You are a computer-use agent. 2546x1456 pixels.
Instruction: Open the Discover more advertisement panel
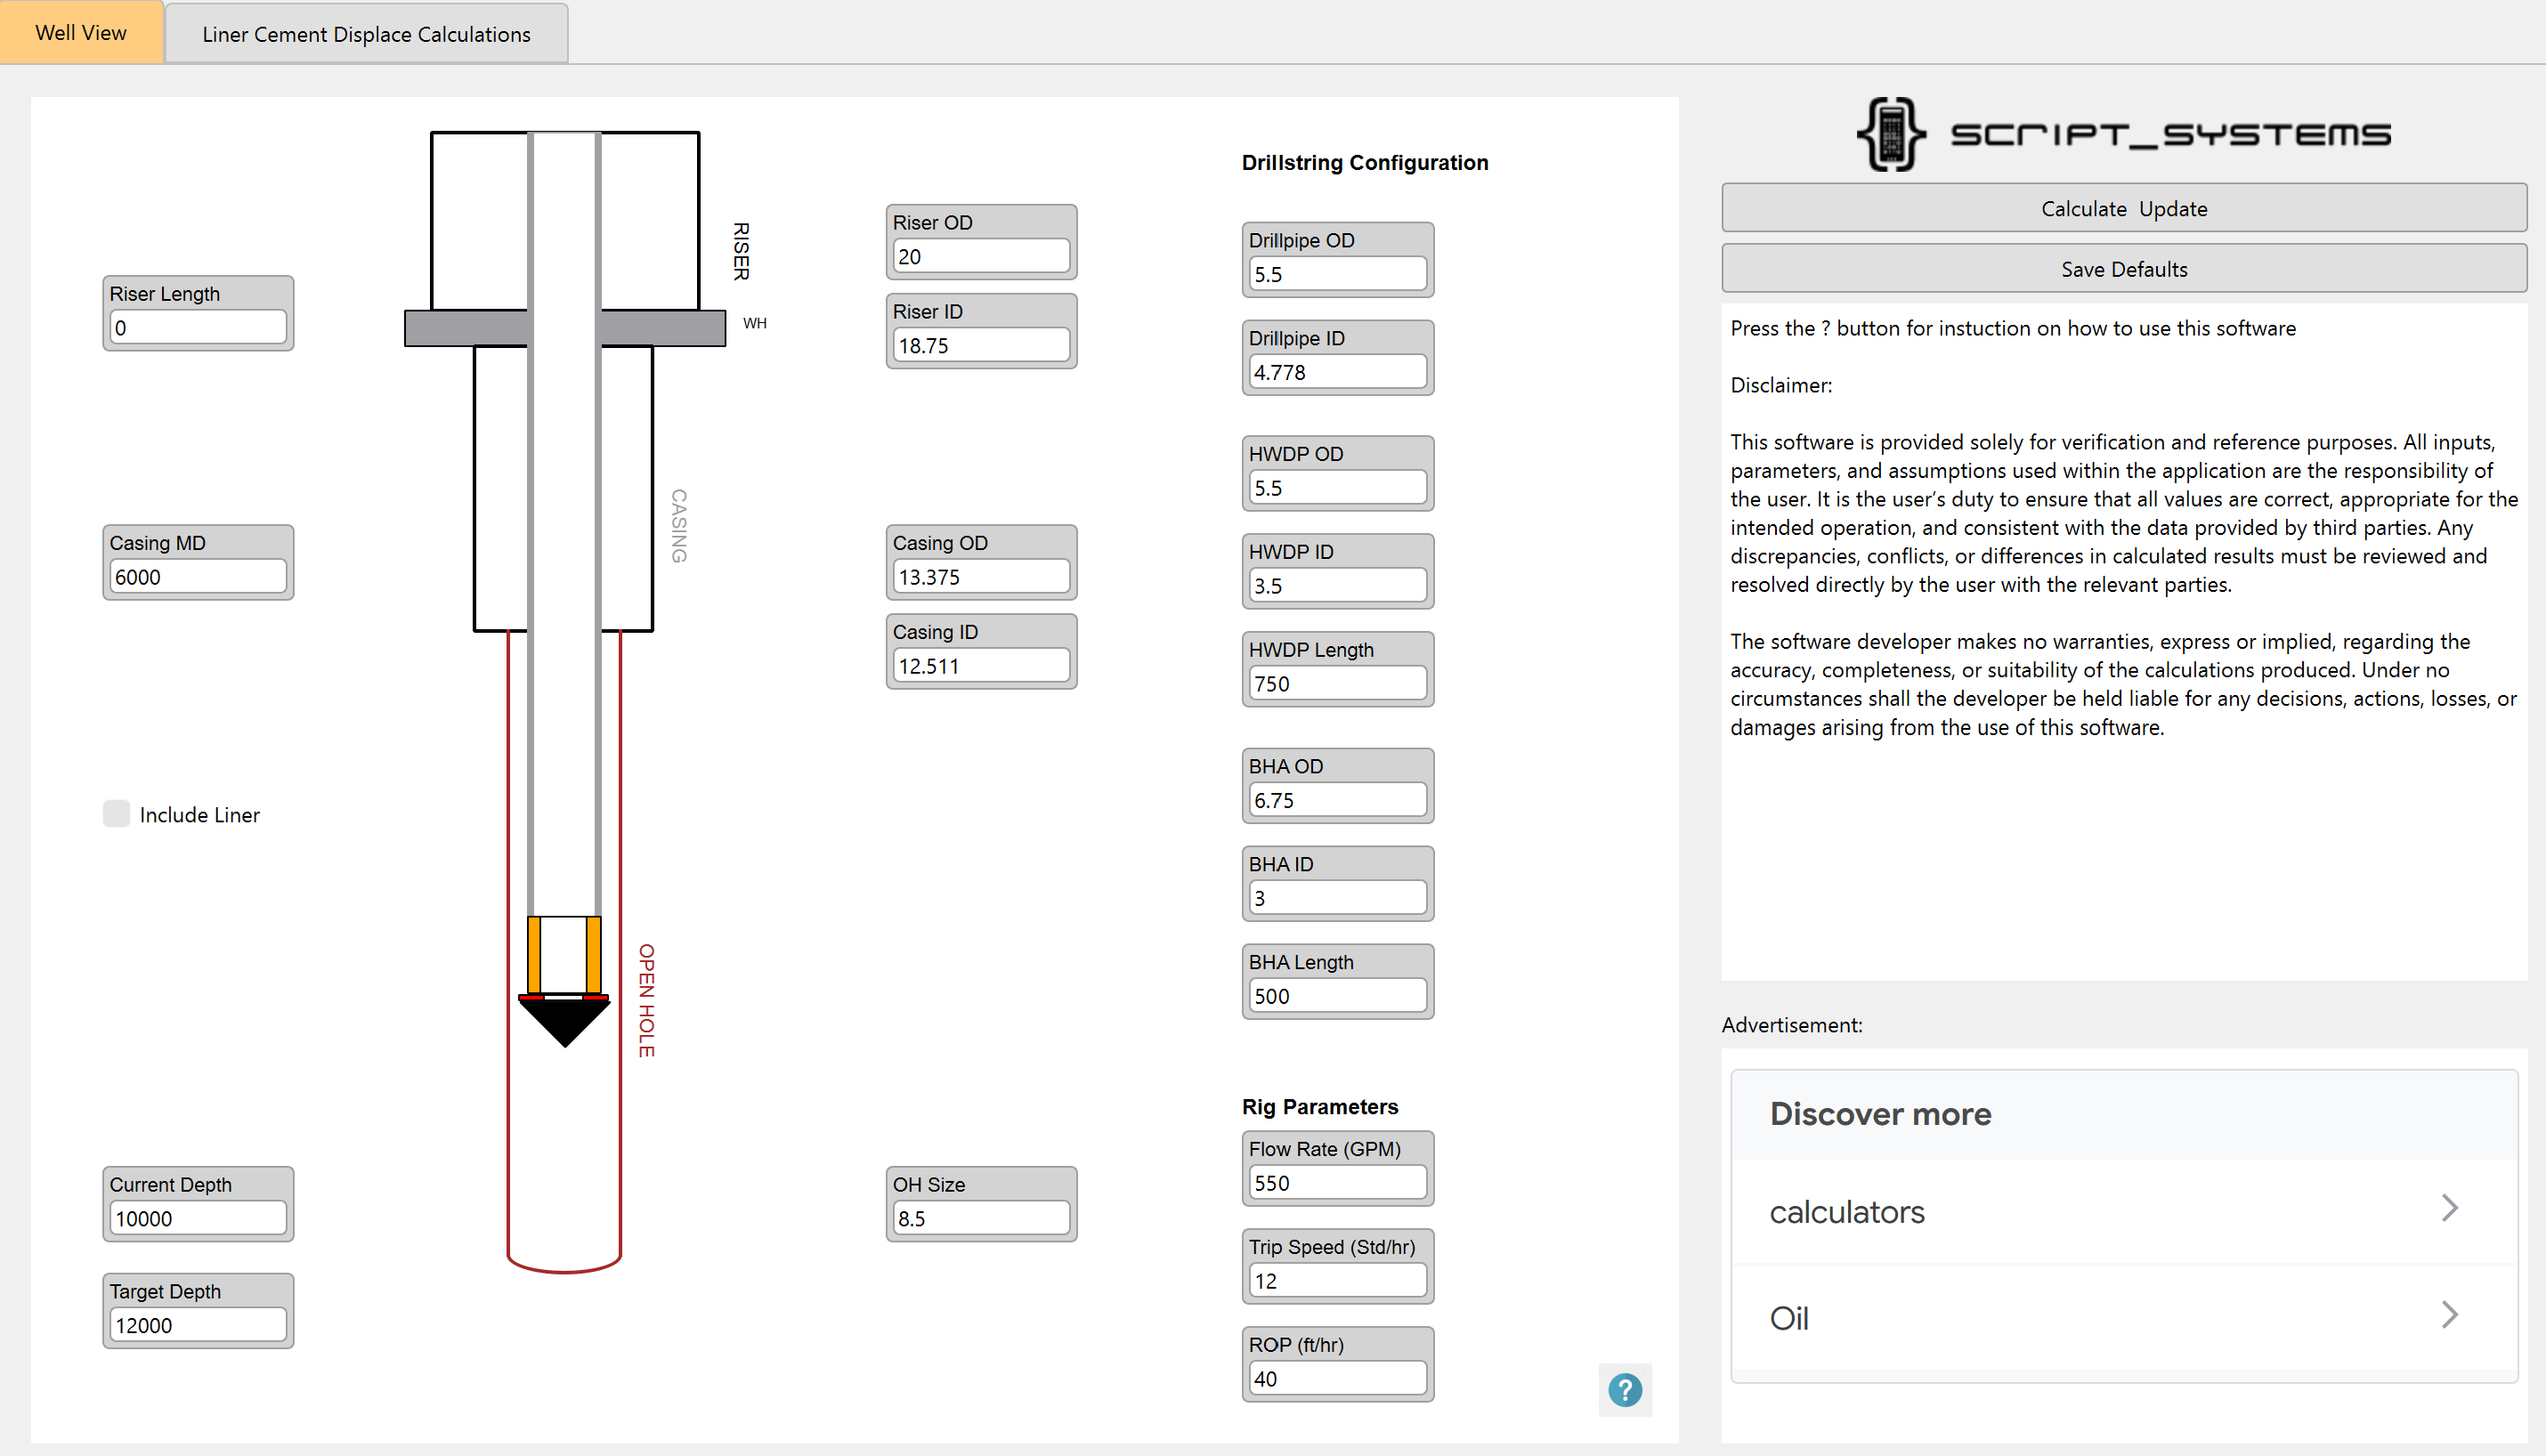pyautogui.click(x=1880, y=1114)
